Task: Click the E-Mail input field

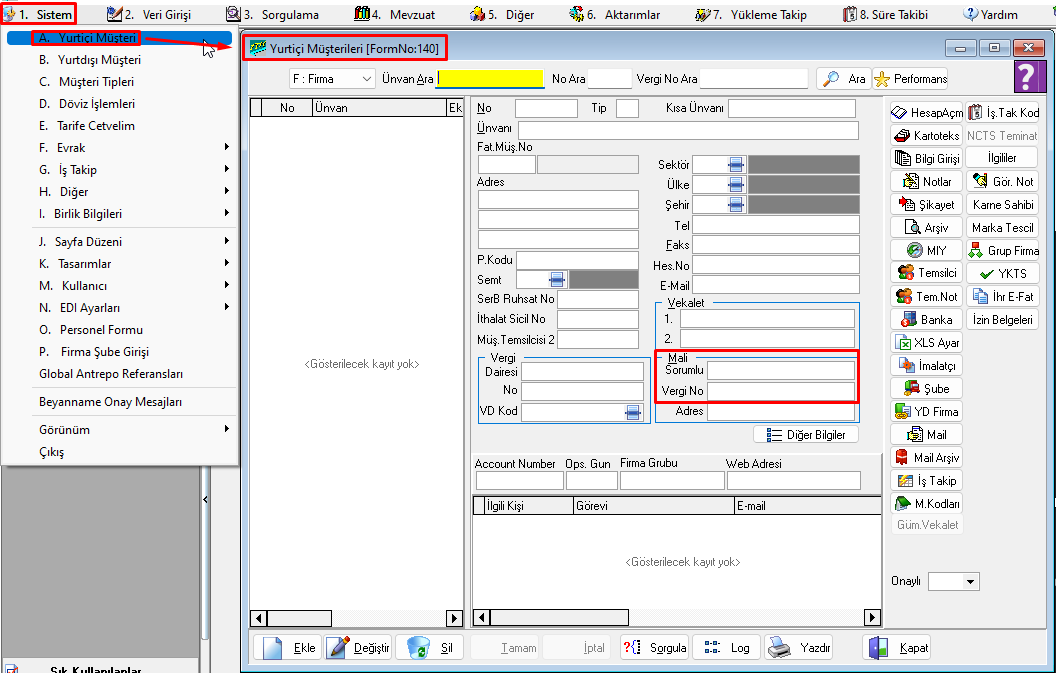Action: click(x=776, y=285)
